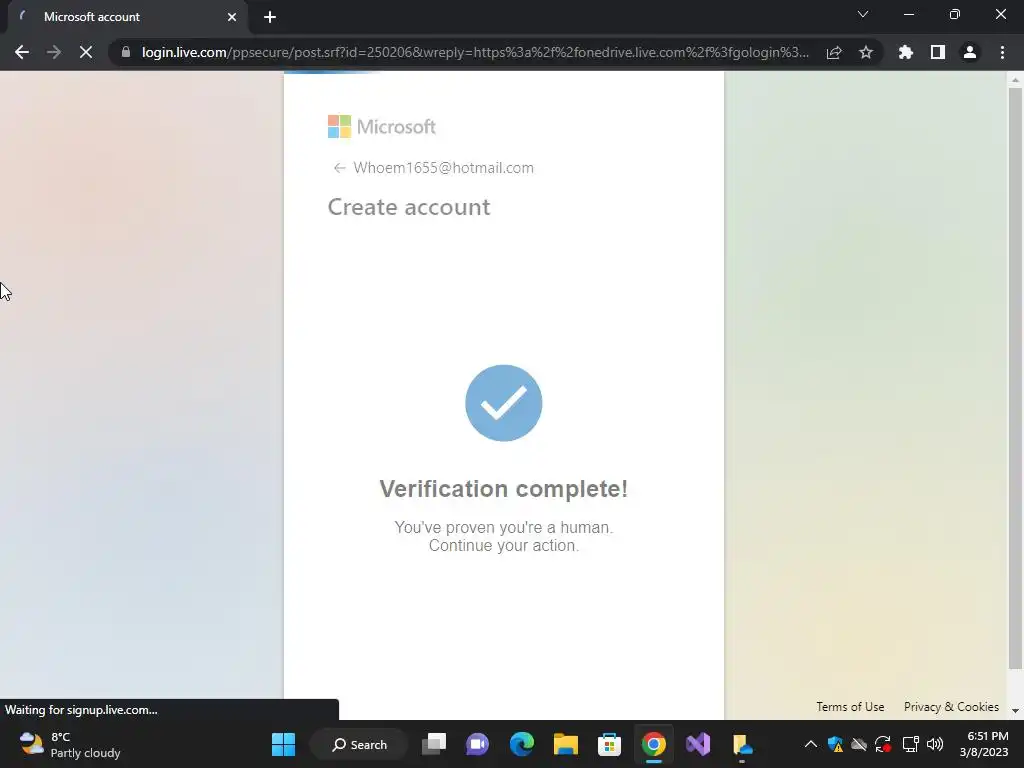
Task: Open a new browser tab
Action: pos(270,17)
